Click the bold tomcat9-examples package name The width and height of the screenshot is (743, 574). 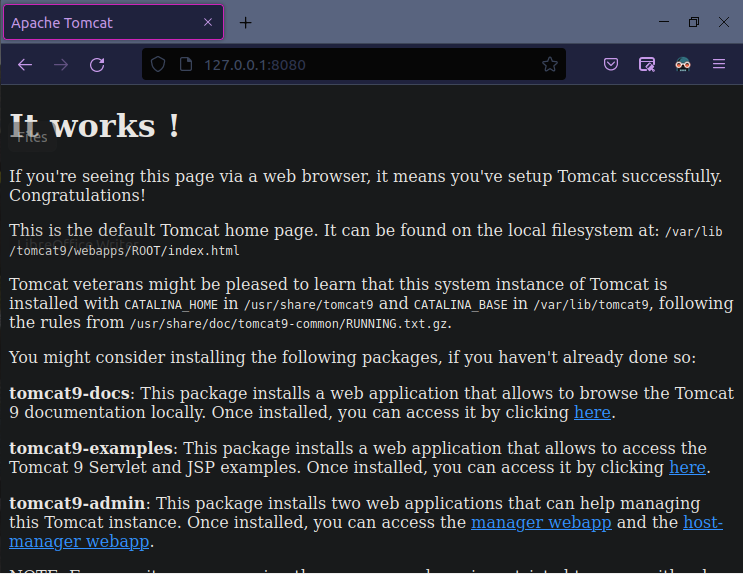point(91,448)
